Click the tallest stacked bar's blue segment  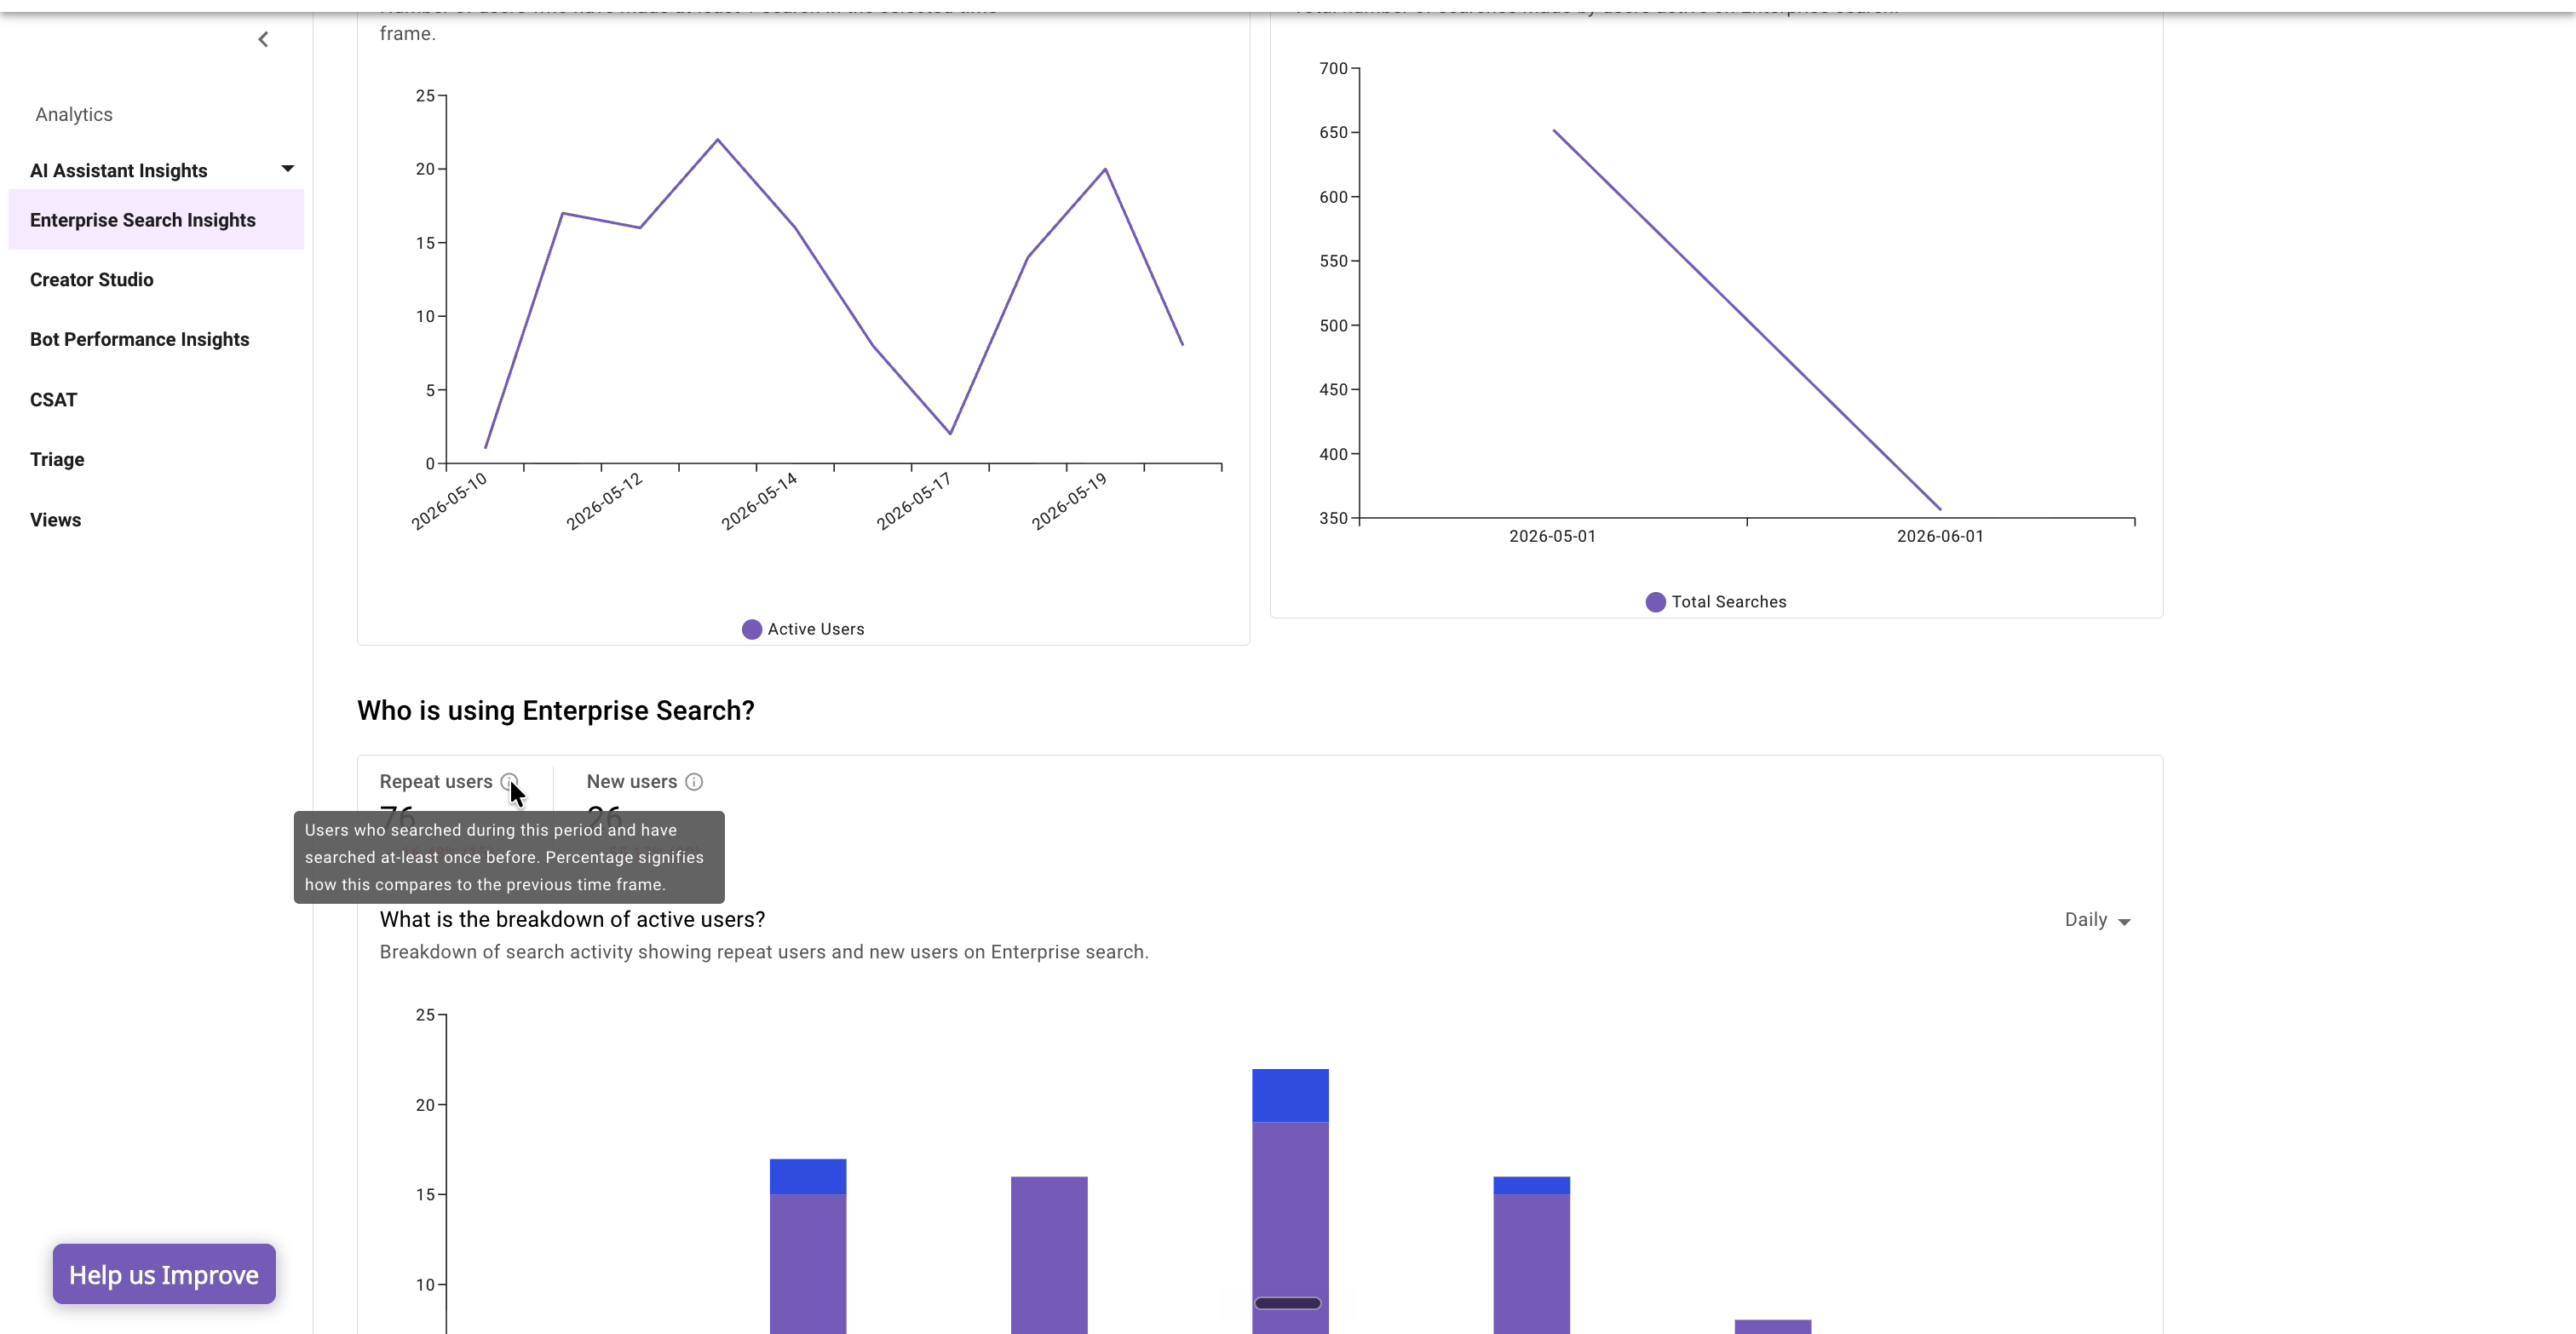pyautogui.click(x=1290, y=1096)
